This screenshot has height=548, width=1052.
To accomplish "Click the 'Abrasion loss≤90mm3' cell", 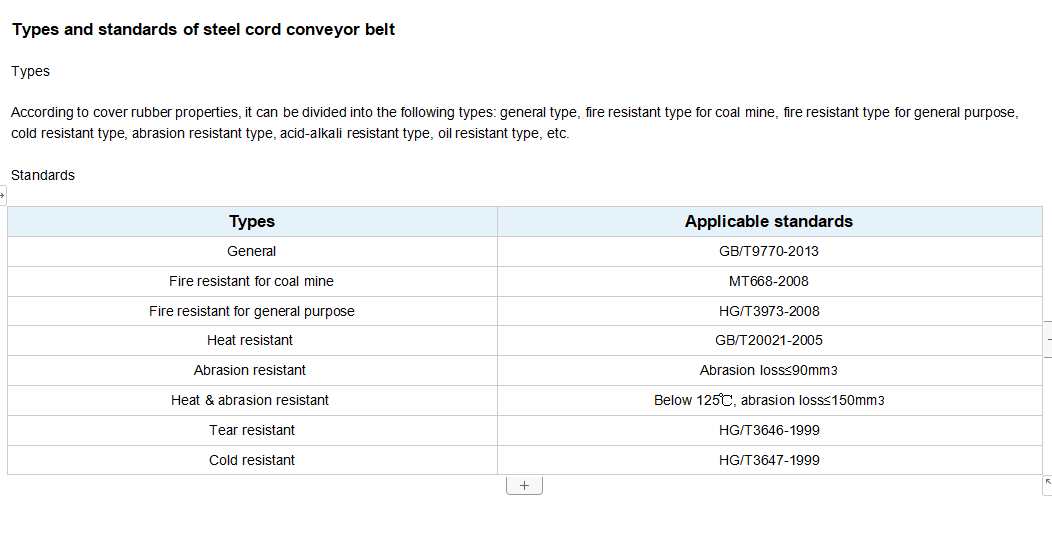I will click(x=770, y=370).
